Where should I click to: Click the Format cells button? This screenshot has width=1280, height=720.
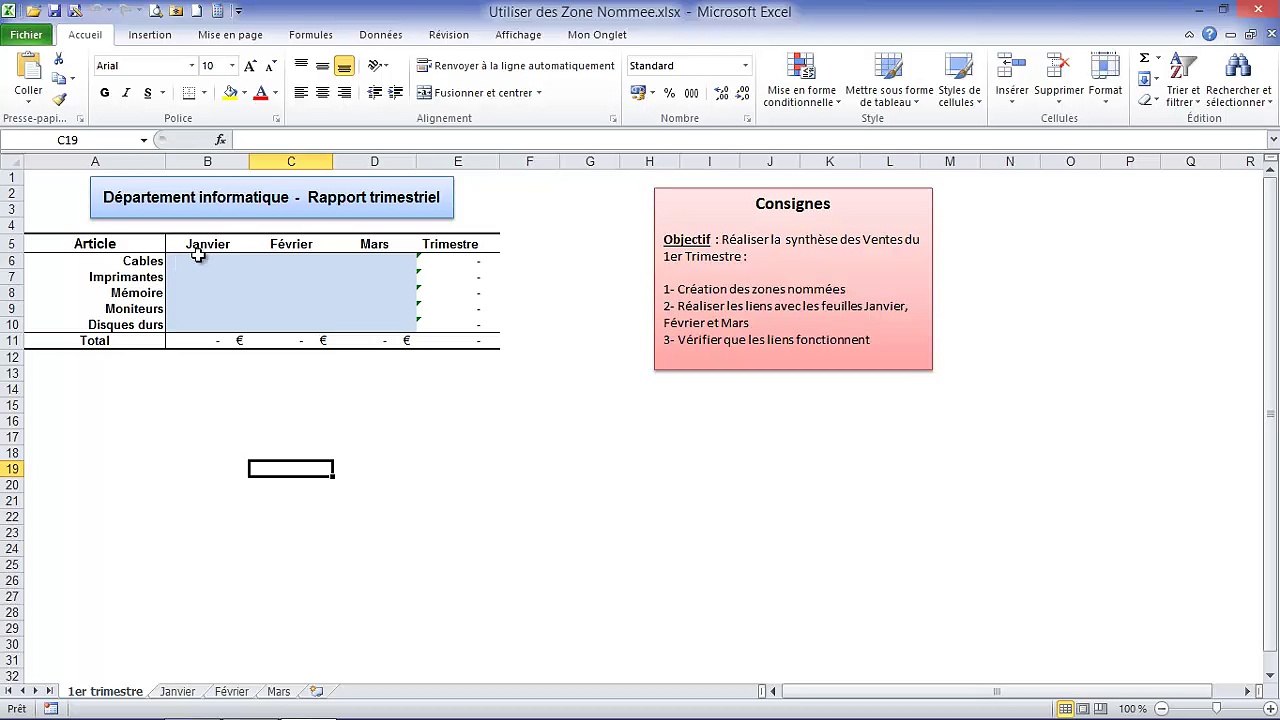(1105, 78)
